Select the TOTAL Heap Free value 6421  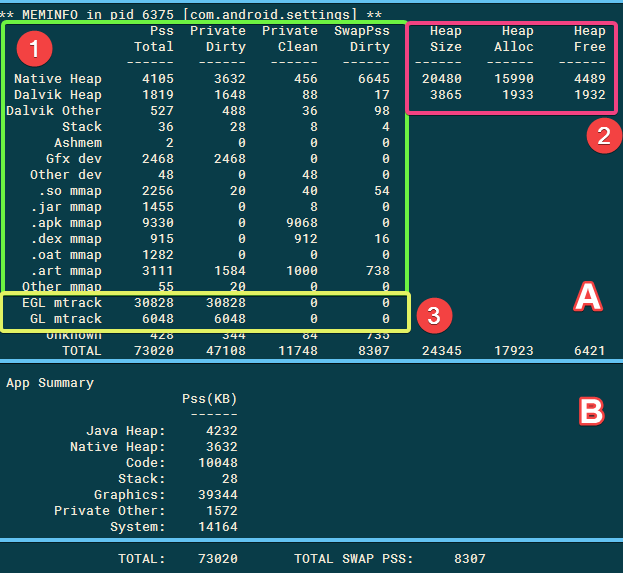590,351
